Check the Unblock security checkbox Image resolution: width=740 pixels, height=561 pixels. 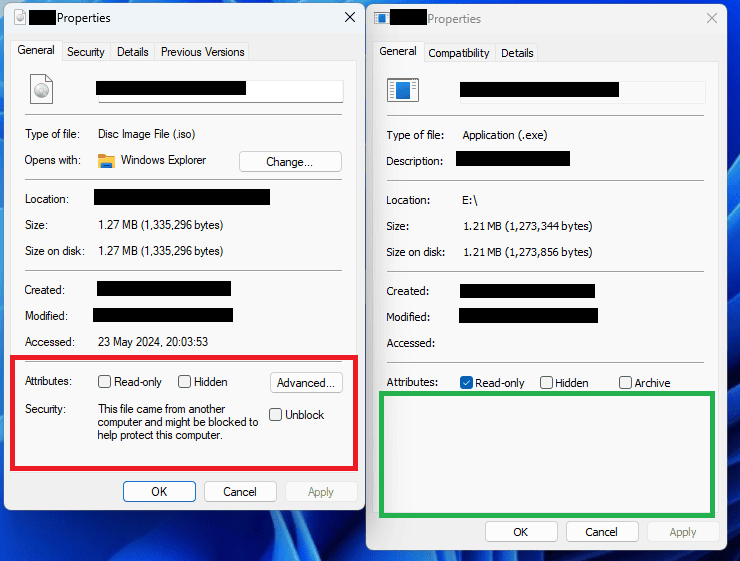click(x=276, y=415)
